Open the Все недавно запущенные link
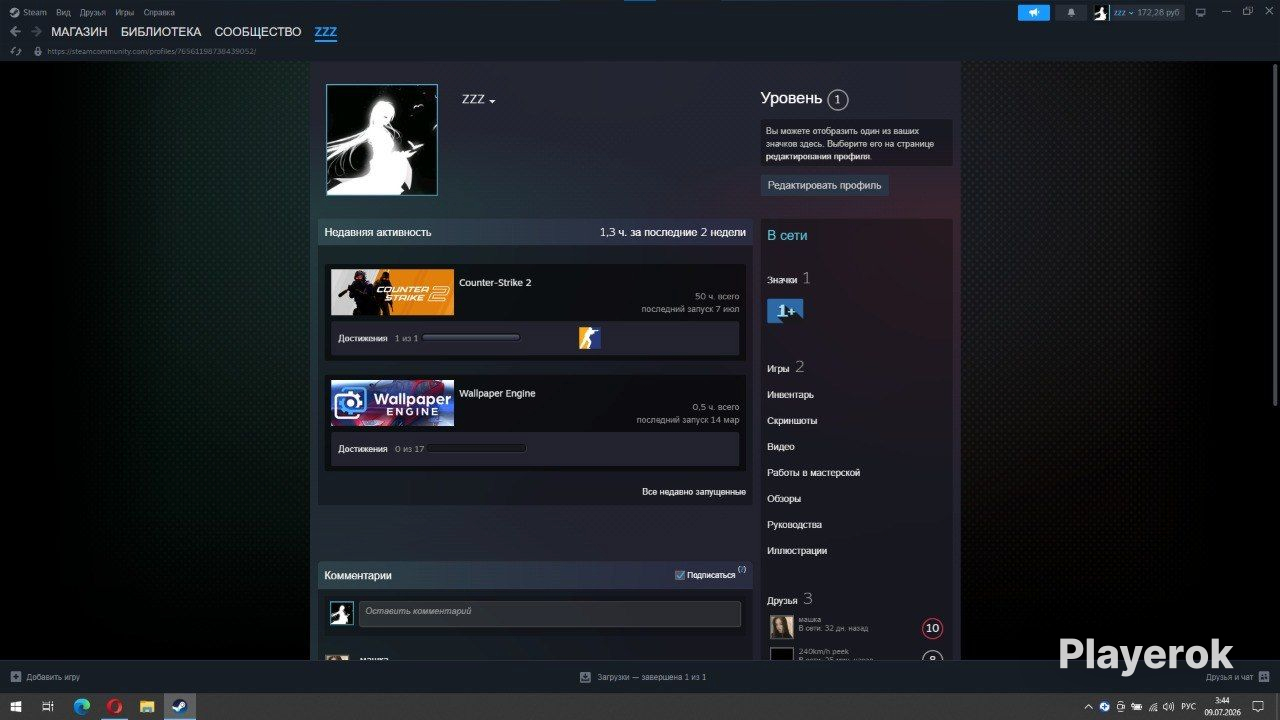Viewport: 1280px width, 720px height. tap(694, 492)
